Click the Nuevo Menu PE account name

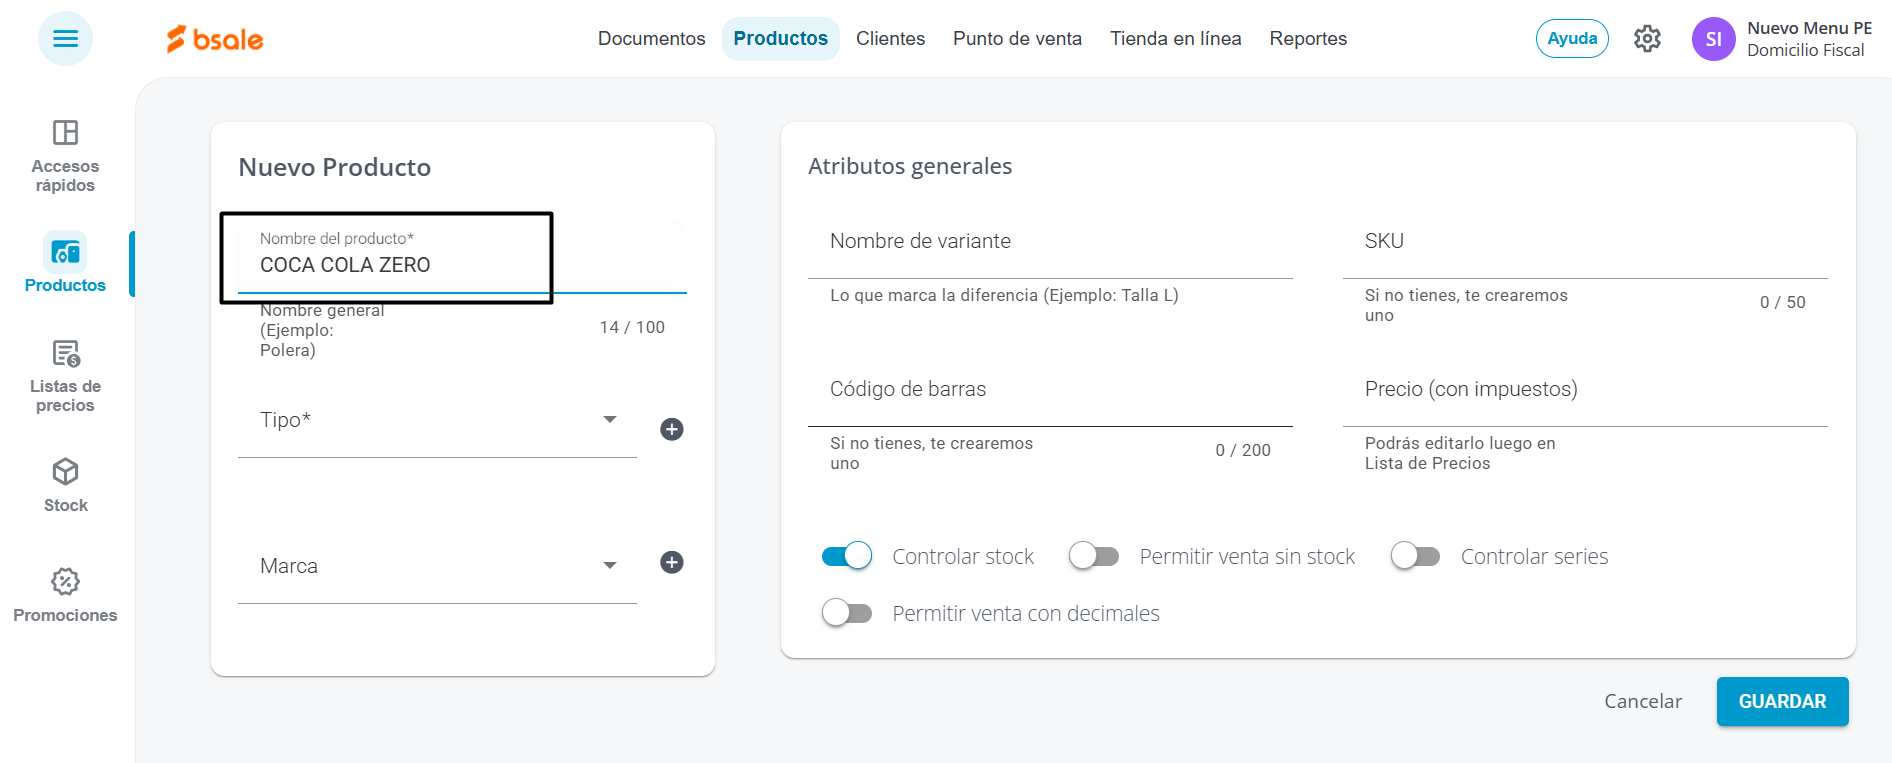[x=1809, y=28]
